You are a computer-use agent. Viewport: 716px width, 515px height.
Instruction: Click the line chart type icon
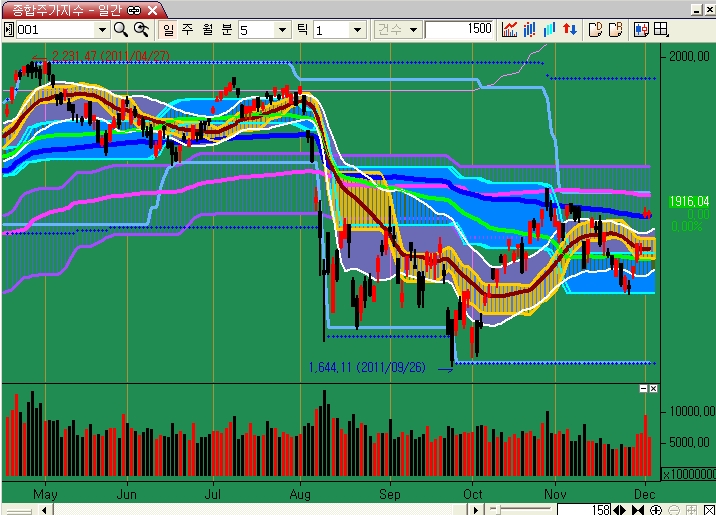[510, 30]
